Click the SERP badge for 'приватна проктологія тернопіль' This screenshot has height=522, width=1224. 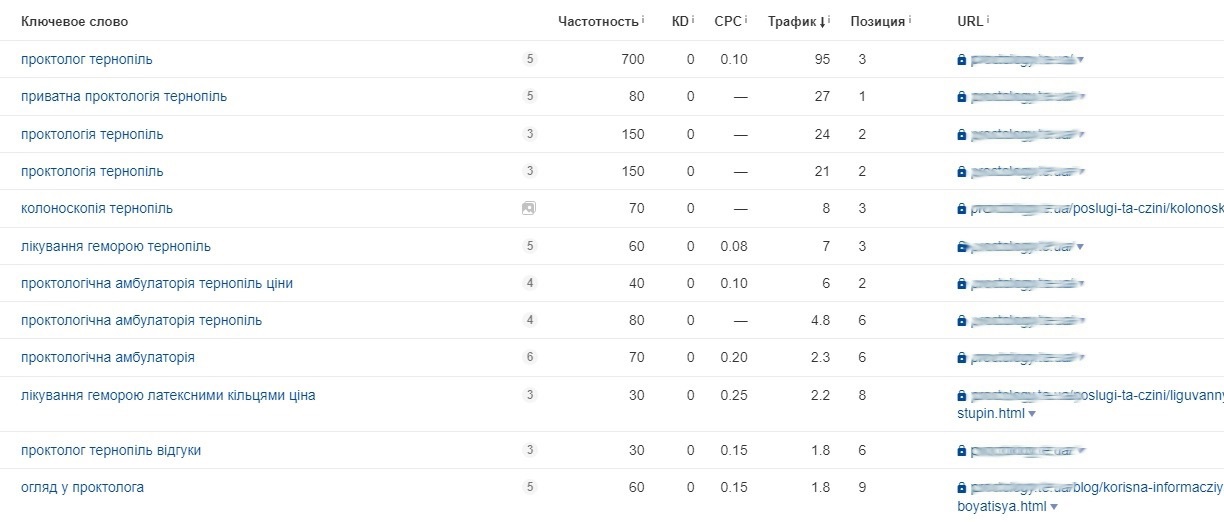pos(530,96)
